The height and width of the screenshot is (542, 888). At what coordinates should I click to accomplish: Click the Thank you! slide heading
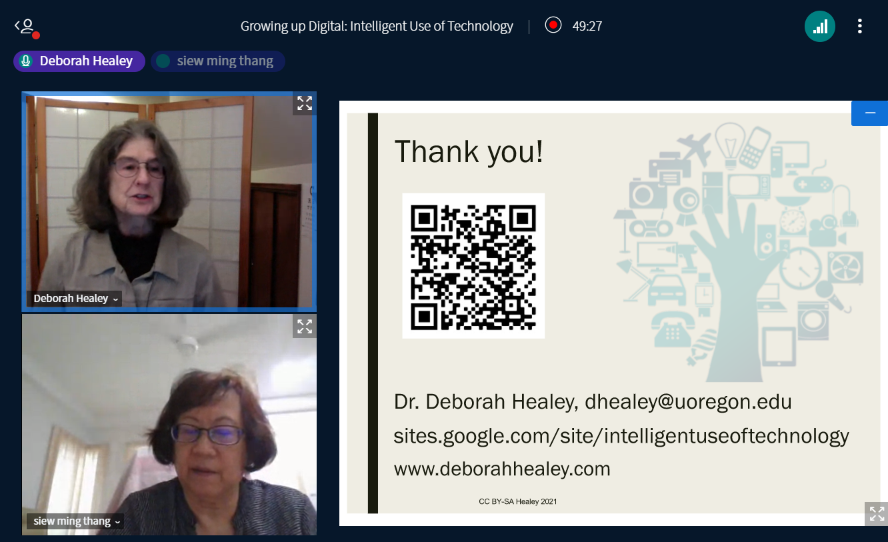[x=469, y=152]
